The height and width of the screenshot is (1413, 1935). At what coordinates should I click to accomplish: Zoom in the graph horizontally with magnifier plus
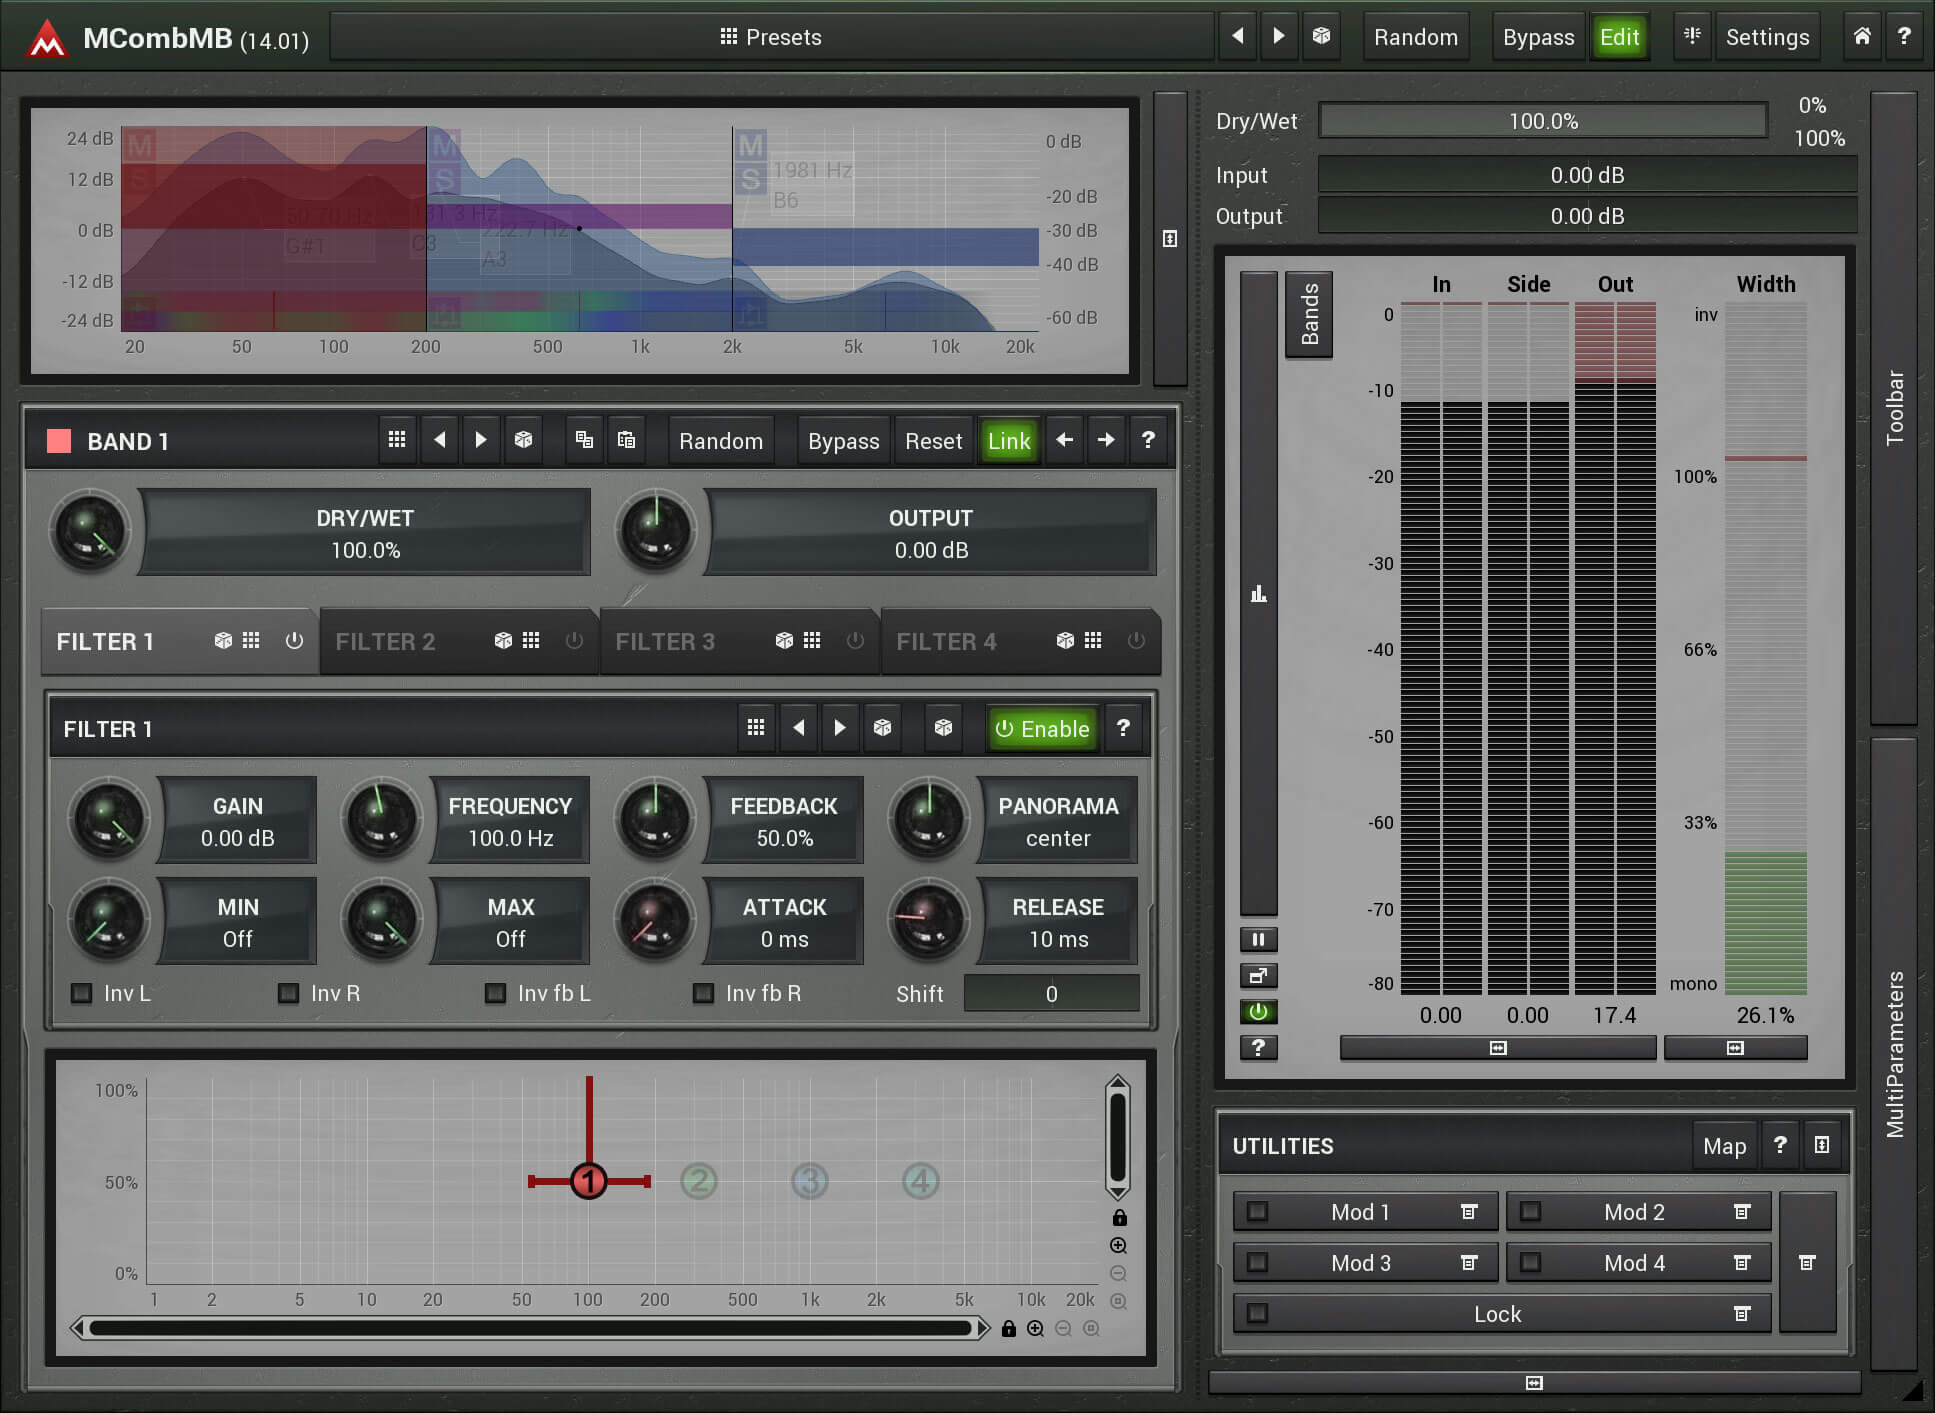coord(1036,1329)
